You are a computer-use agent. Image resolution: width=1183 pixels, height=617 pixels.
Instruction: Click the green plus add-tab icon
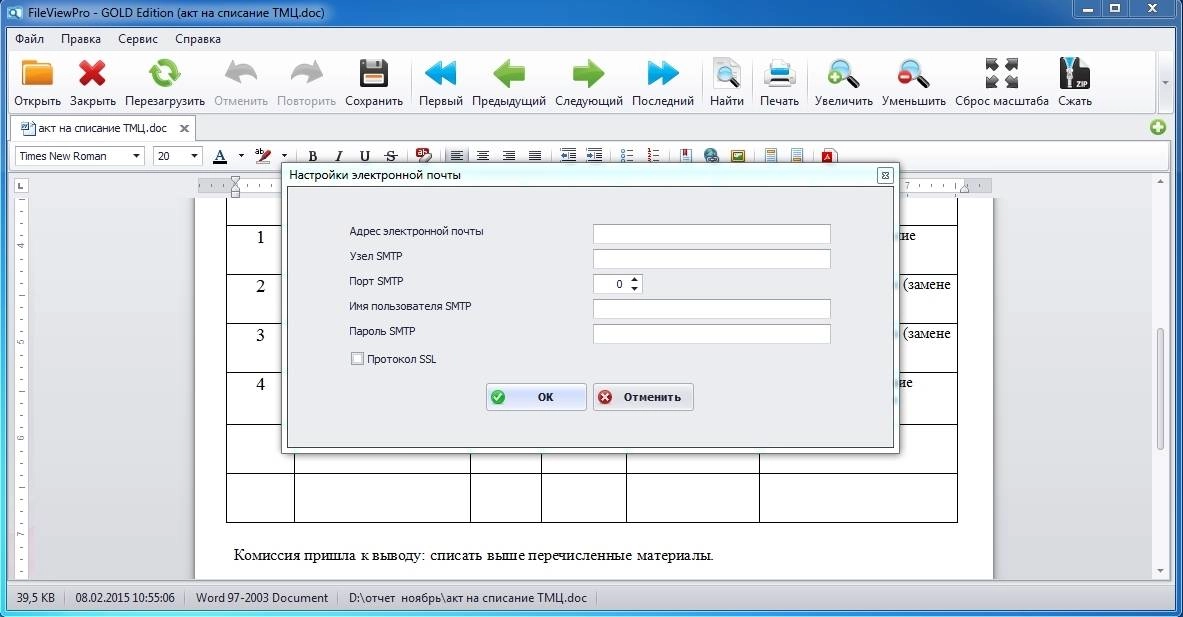[x=1158, y=127]
